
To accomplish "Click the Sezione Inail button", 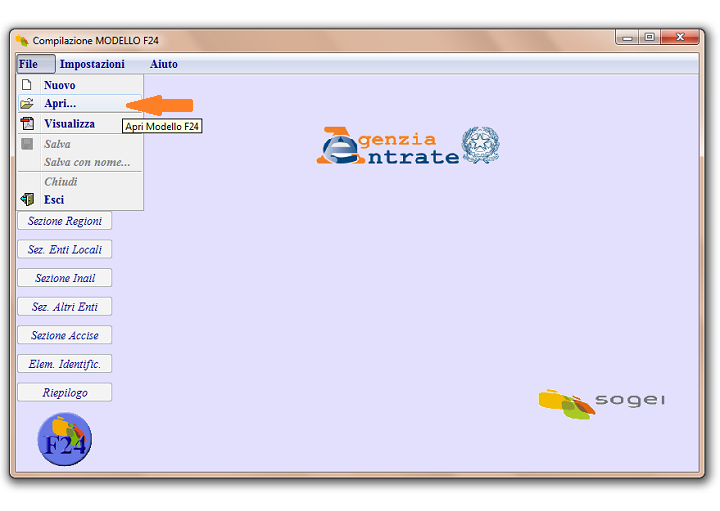I will tap(65, 278).
